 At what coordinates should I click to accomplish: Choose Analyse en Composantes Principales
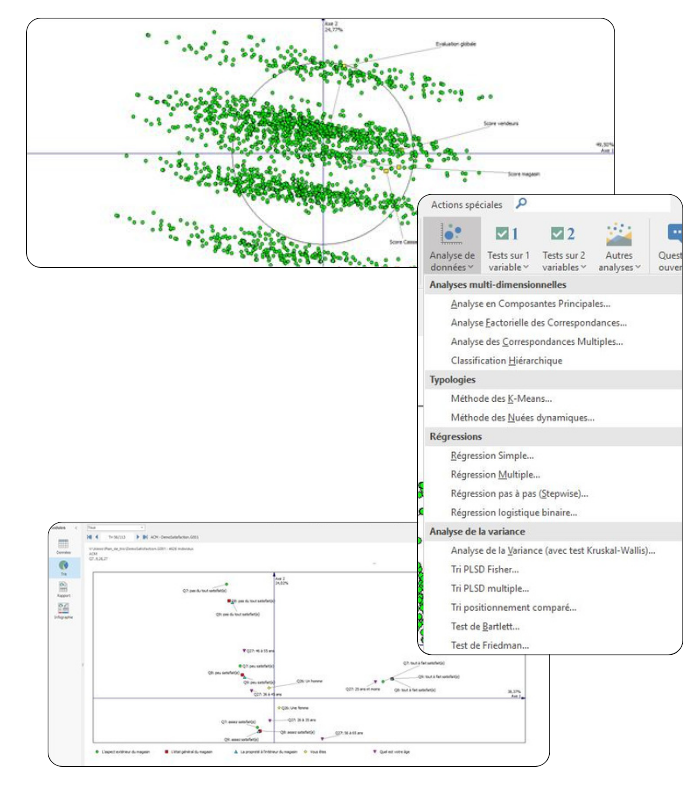[x=530, y=304]
